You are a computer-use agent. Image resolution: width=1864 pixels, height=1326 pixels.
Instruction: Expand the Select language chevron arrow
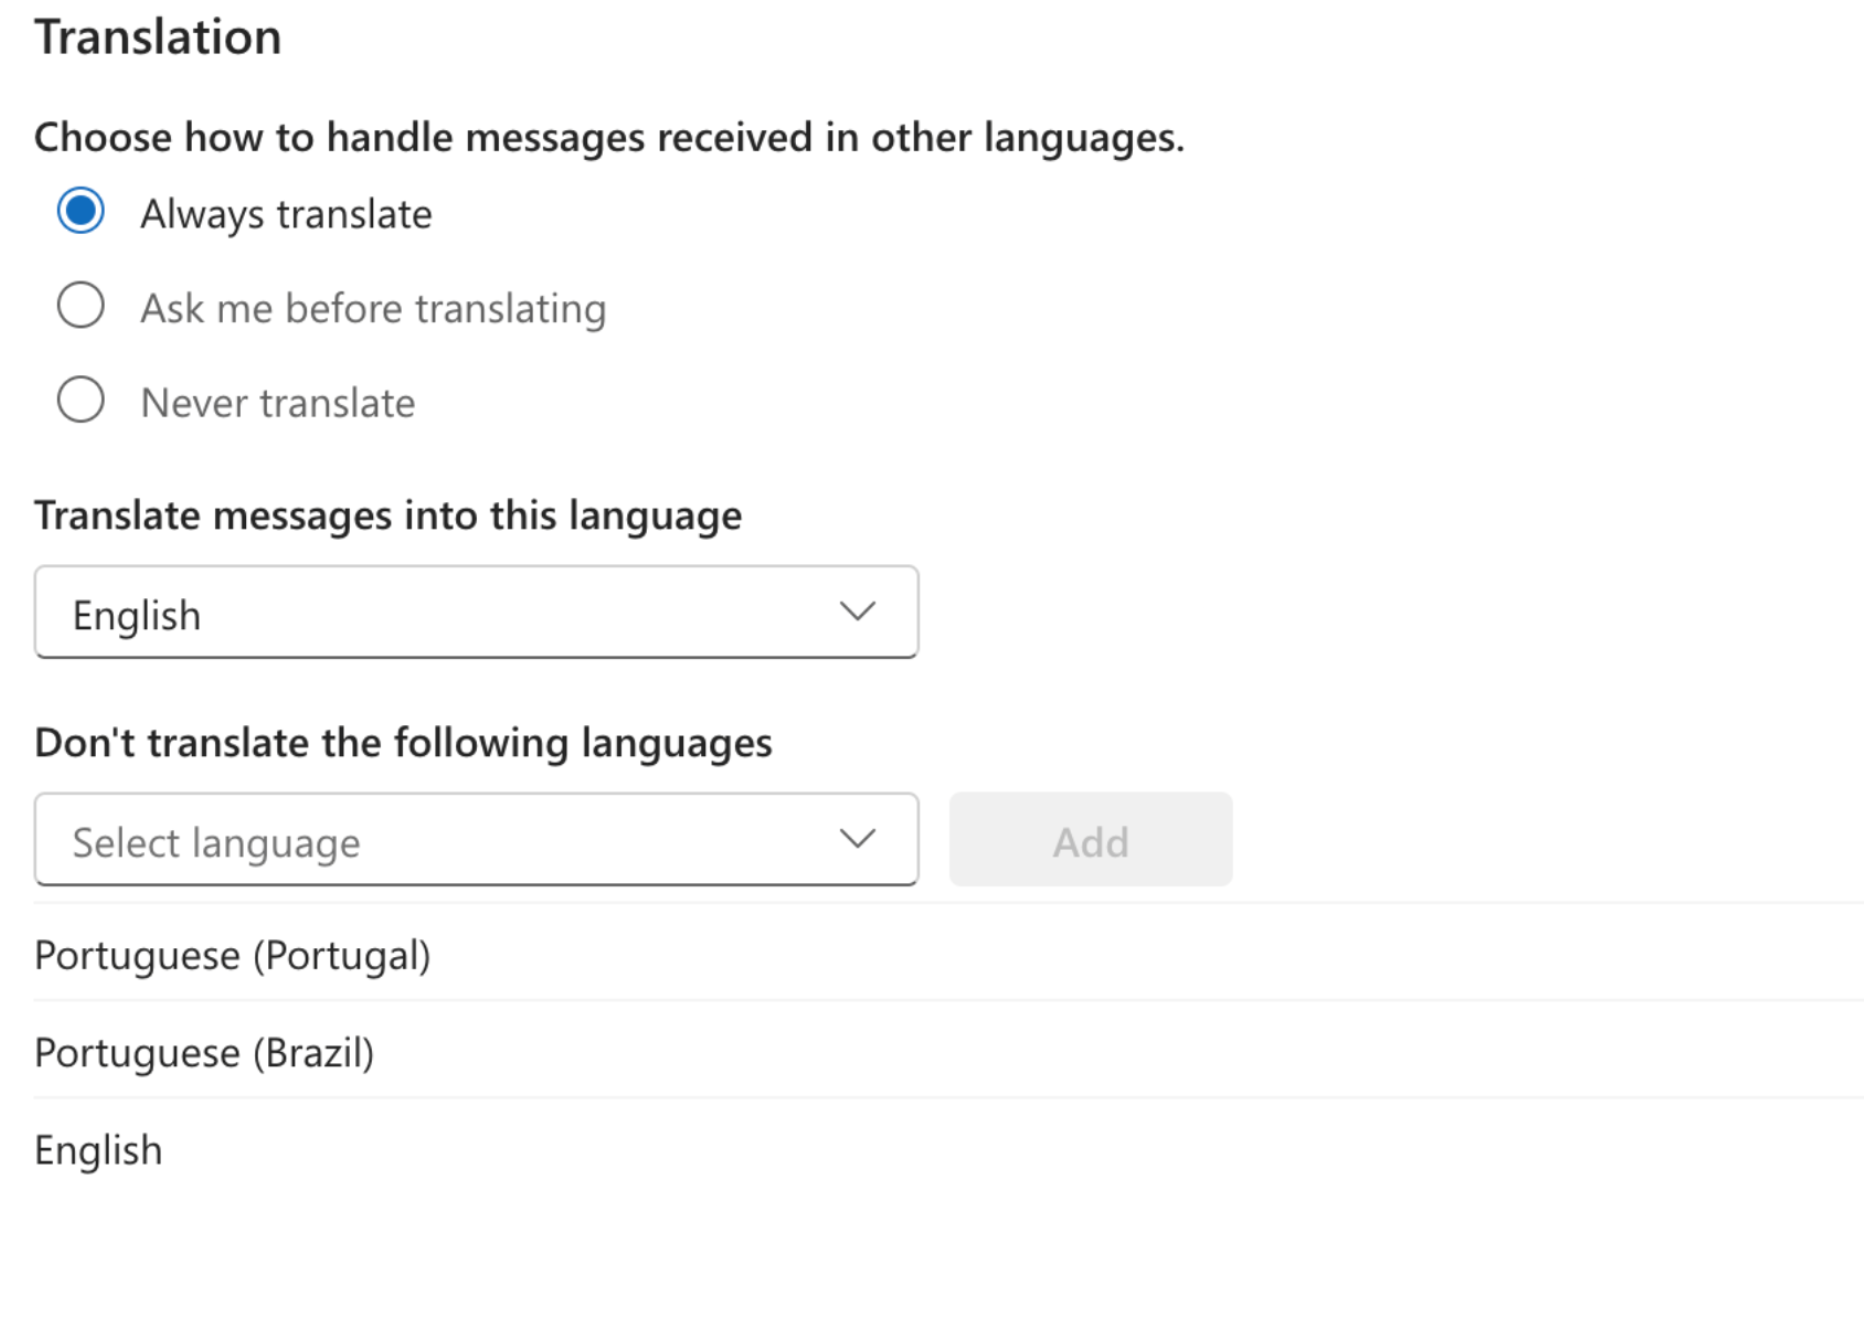coord(857,838)
